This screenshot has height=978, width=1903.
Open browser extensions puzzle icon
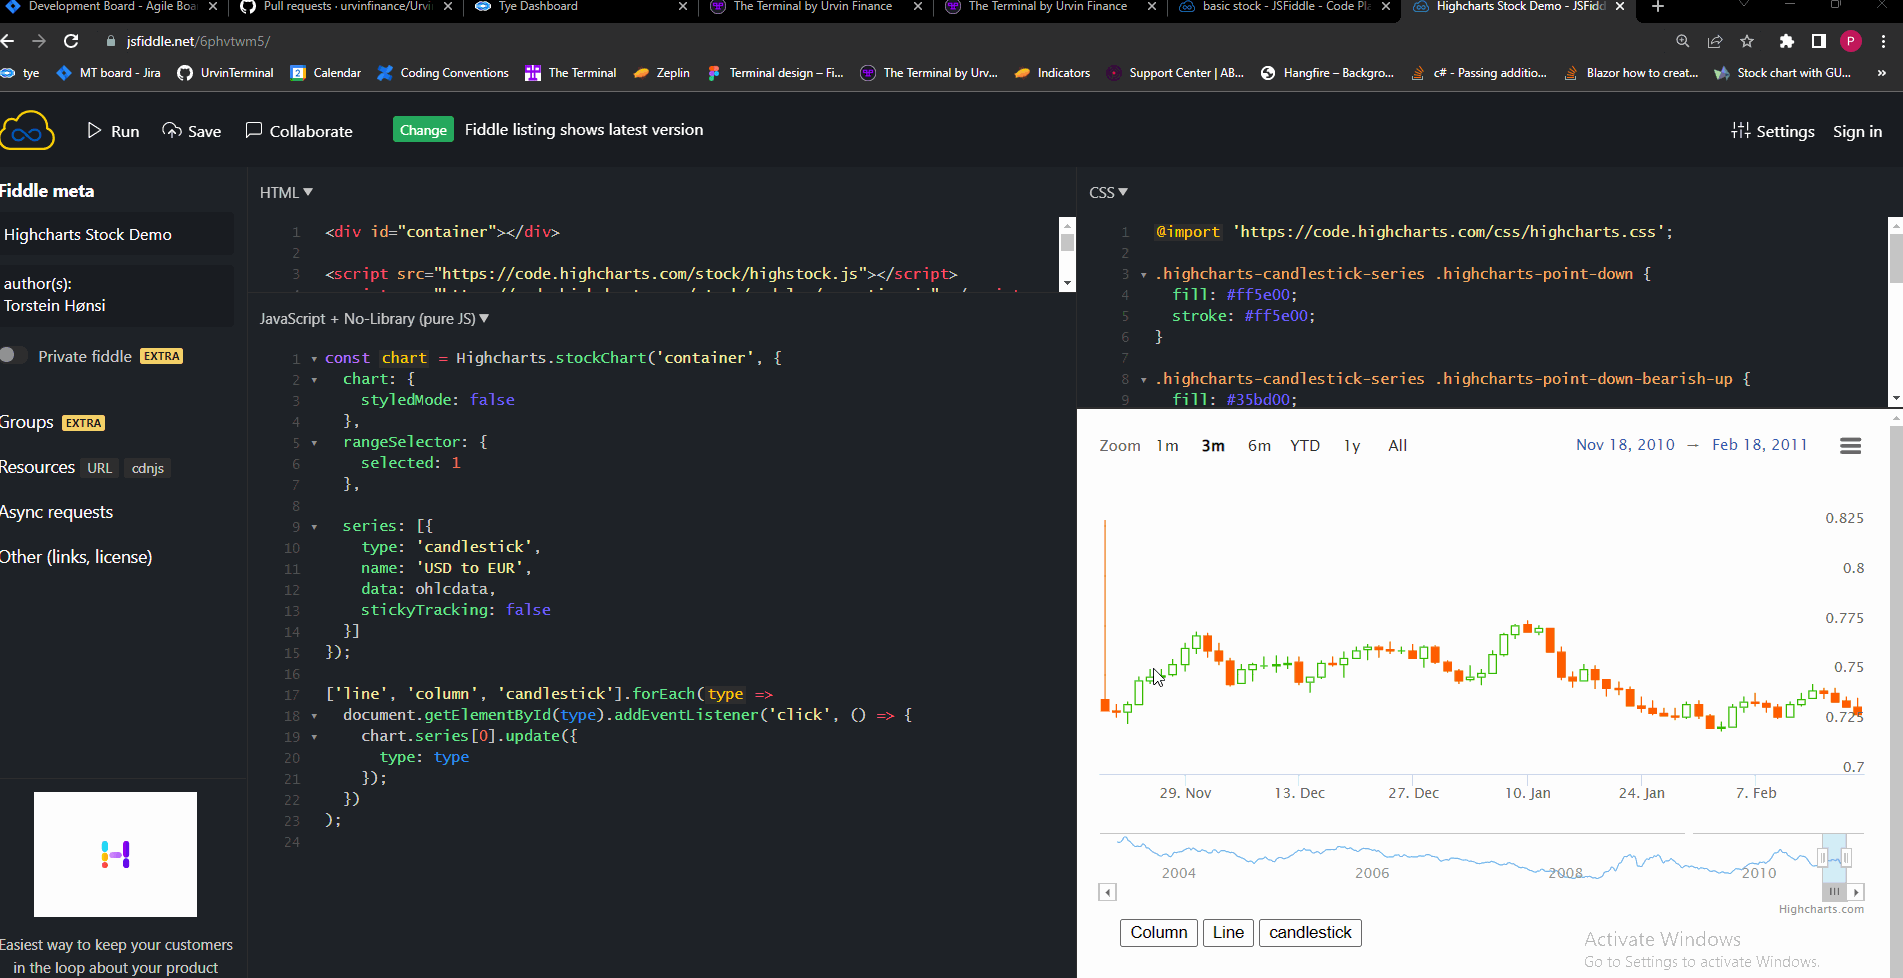click(x=1786, y=42)
